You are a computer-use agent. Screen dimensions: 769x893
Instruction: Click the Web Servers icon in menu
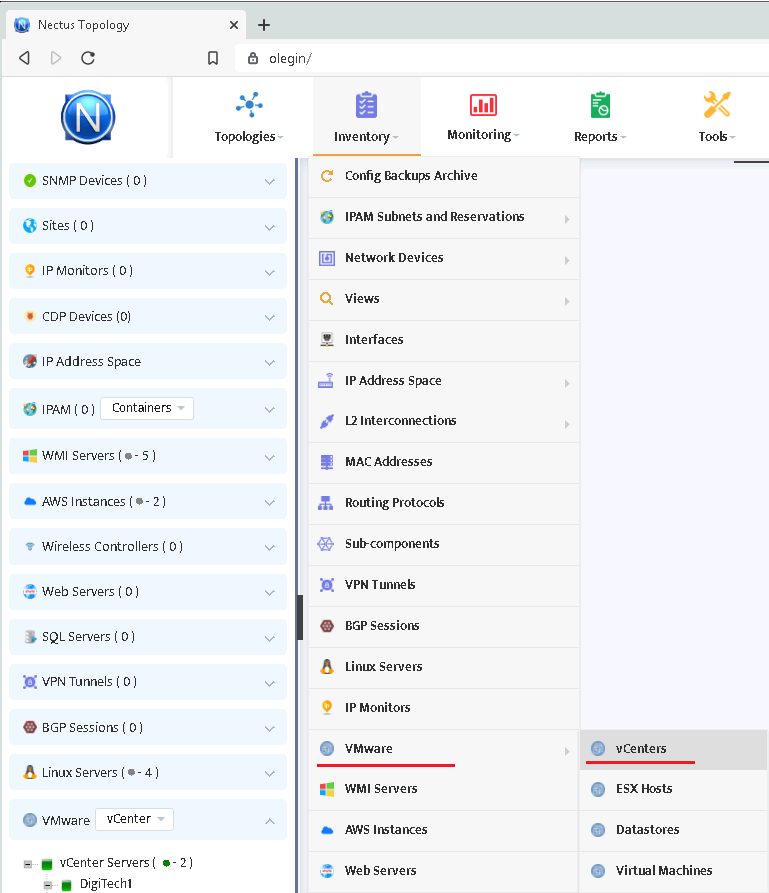[x=327, y=871]
